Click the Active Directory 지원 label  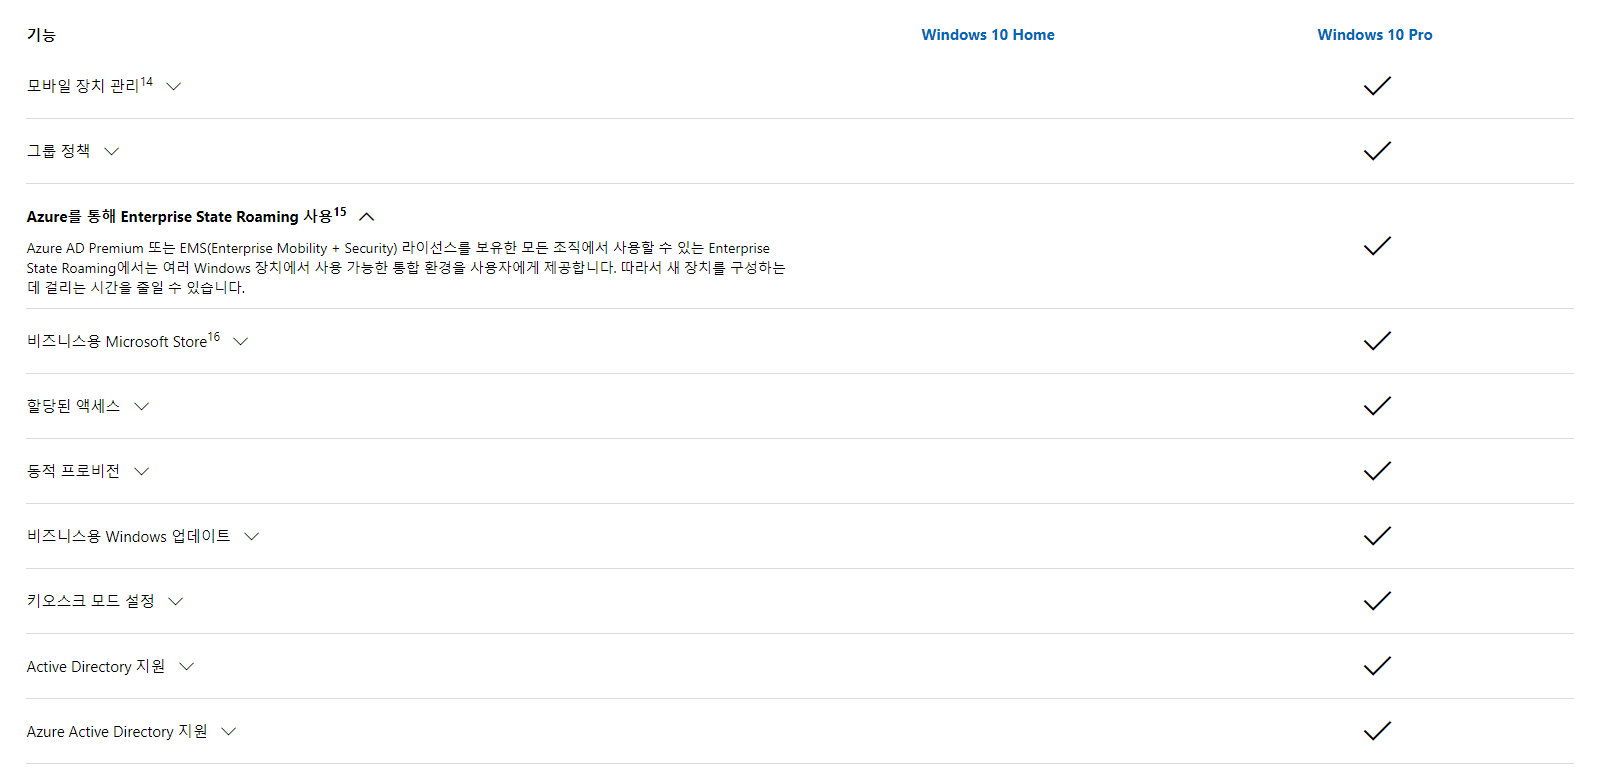click(96, 666)
